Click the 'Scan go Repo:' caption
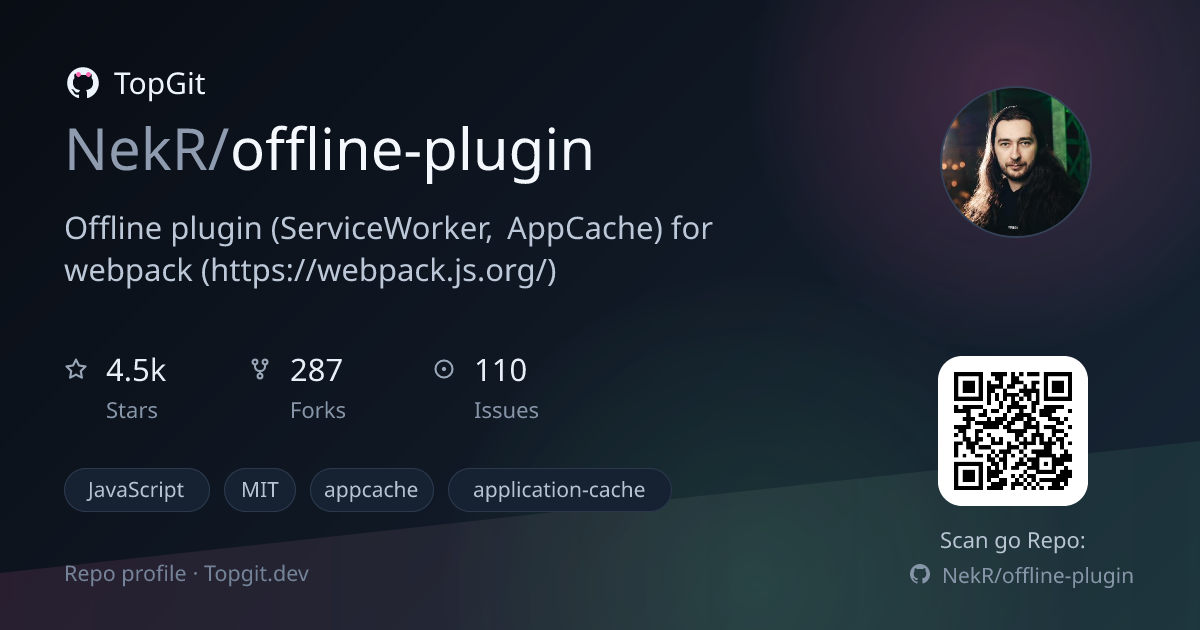This screenshot has height=630, width=1200. tap(1013, 541)
